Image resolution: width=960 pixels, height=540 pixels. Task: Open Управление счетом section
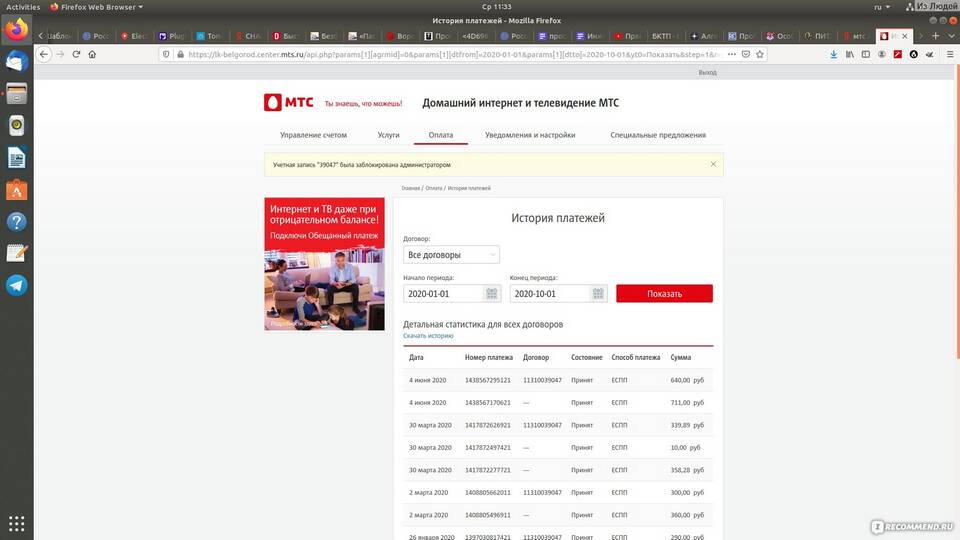(x=313, y=135)
